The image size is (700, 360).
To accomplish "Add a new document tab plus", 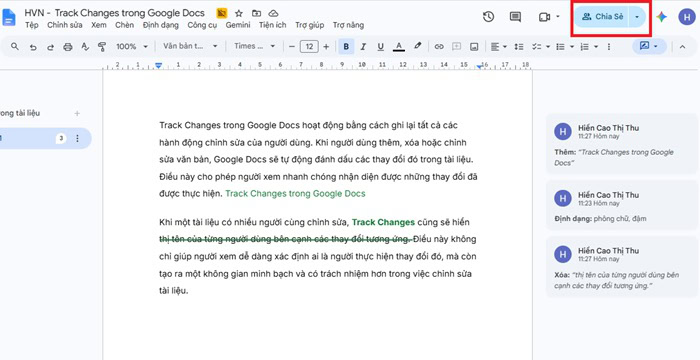I will [x=77, y=113].
